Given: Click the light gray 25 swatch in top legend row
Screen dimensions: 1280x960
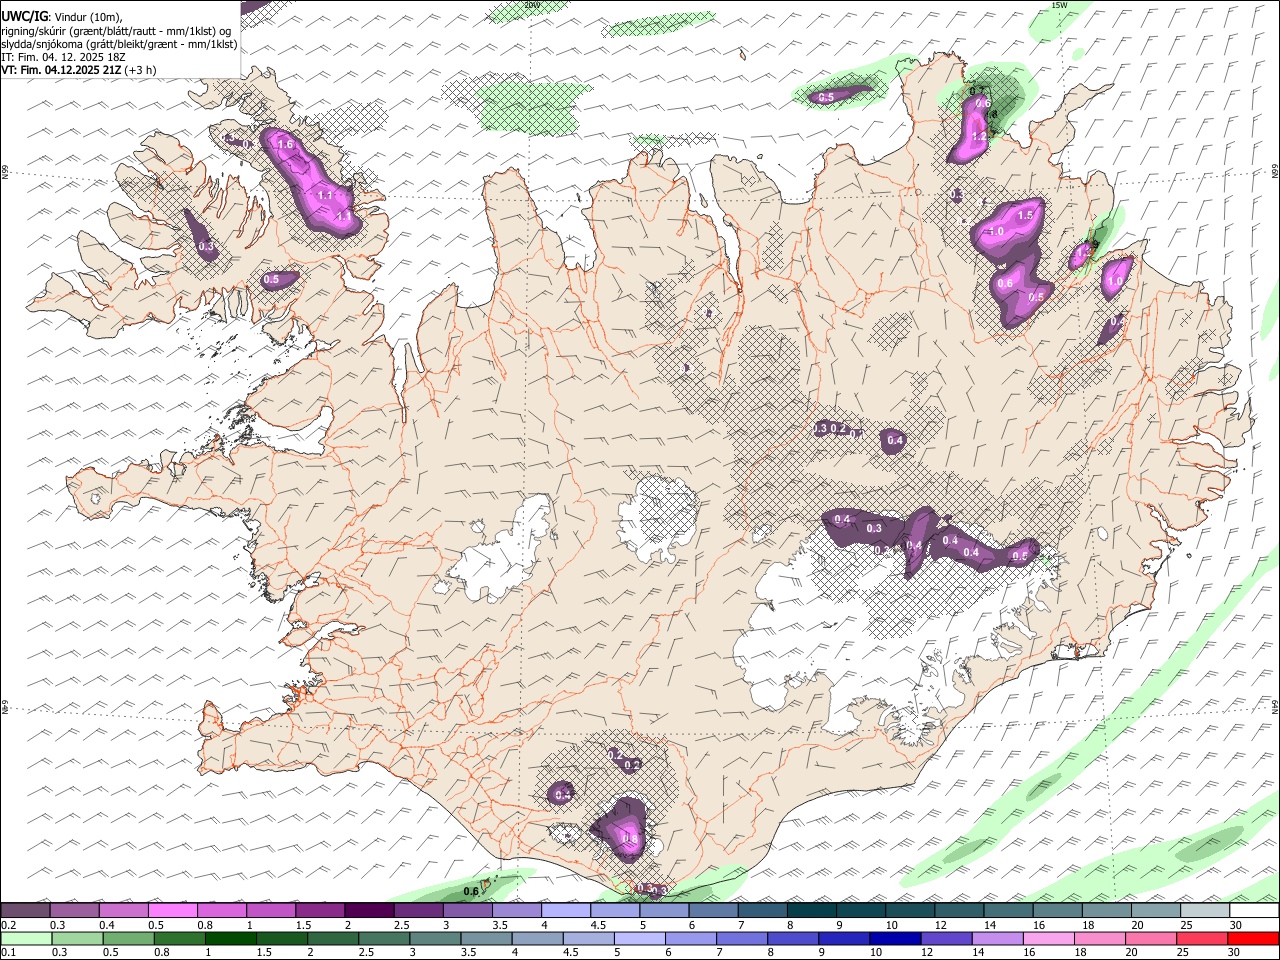Looking at the screenshot, I should [1205, 910].
